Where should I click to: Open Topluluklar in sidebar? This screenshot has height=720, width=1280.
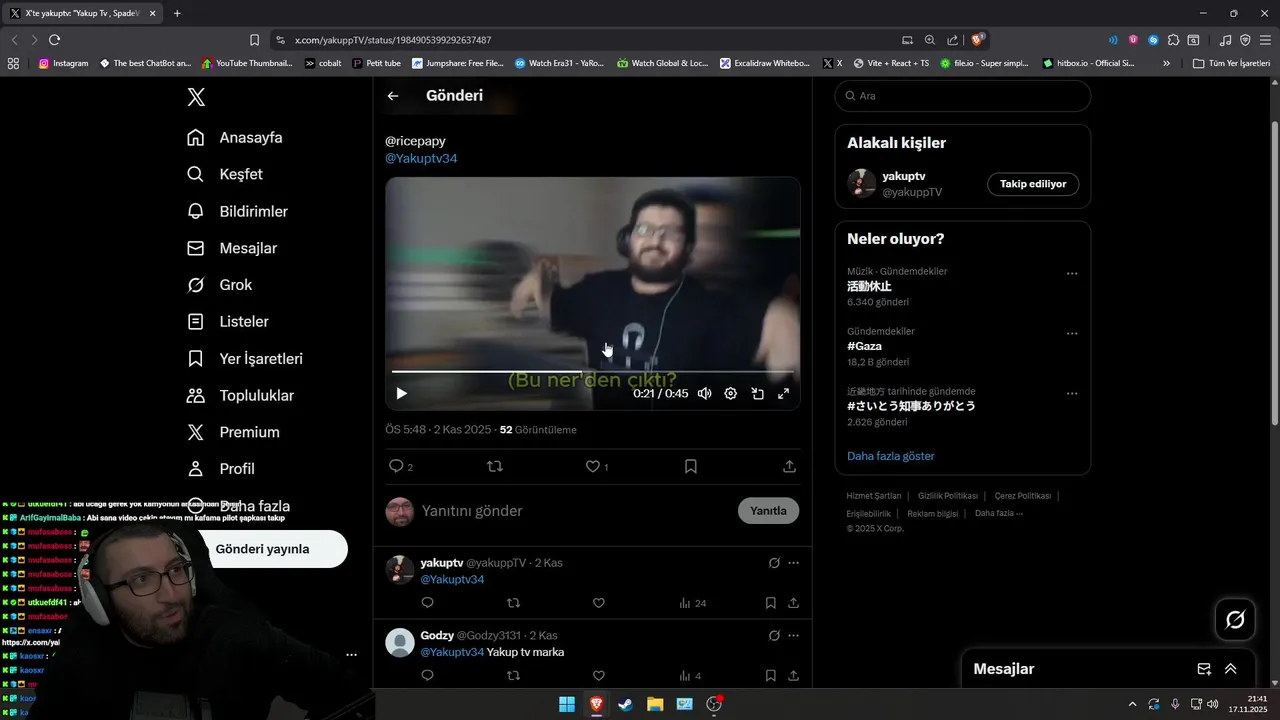(x=240, y=396)
